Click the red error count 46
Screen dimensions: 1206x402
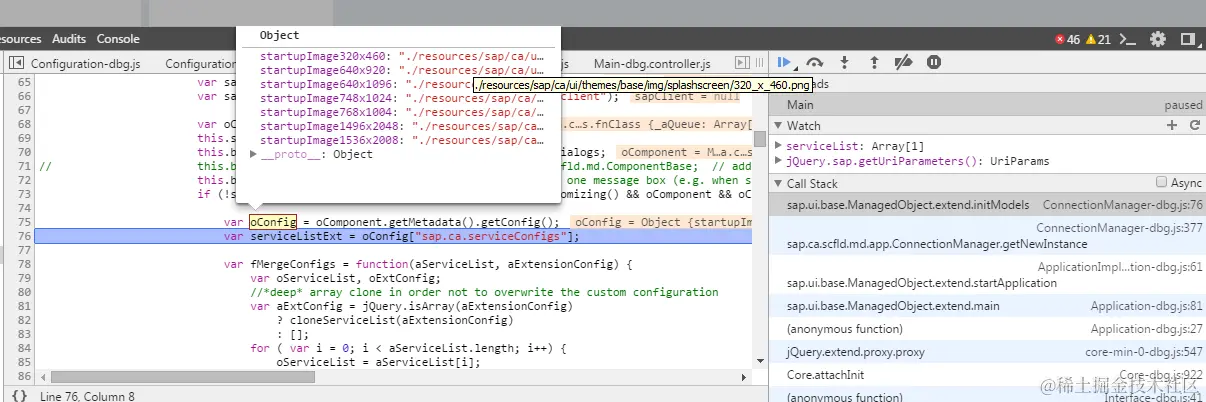coord(1068,39)
